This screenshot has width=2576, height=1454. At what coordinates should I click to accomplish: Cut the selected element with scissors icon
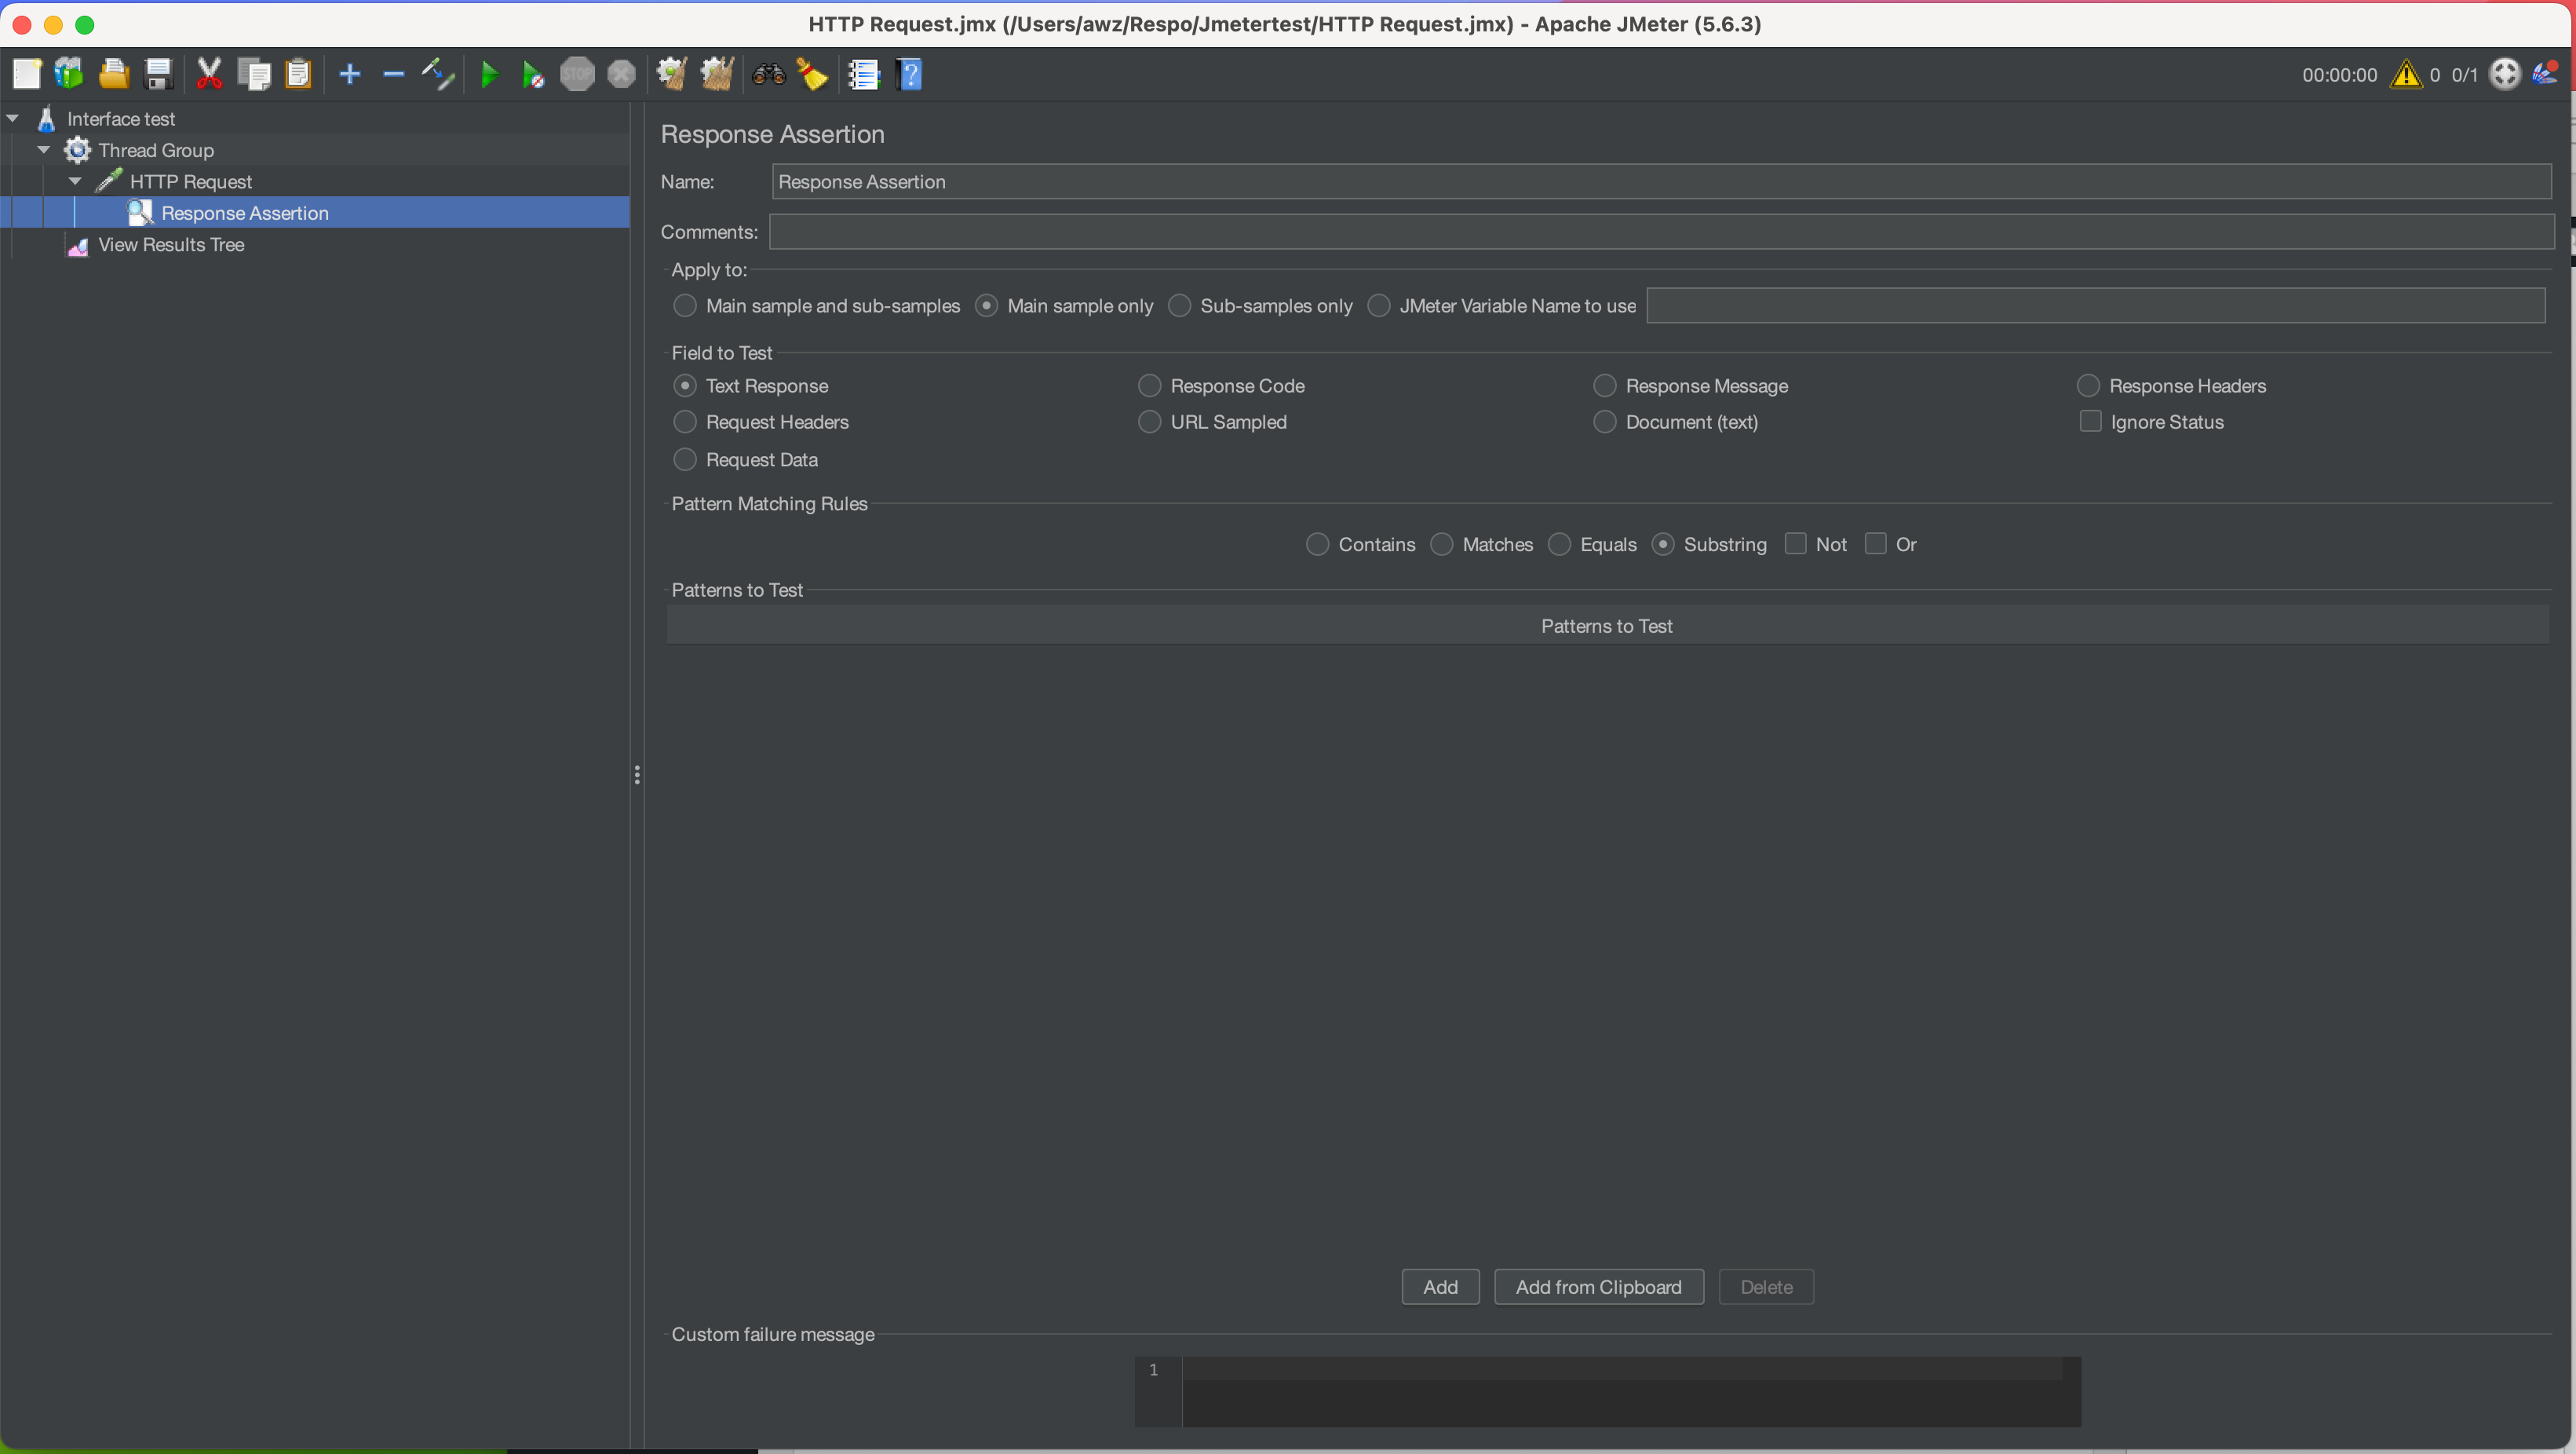click(209, 74)
